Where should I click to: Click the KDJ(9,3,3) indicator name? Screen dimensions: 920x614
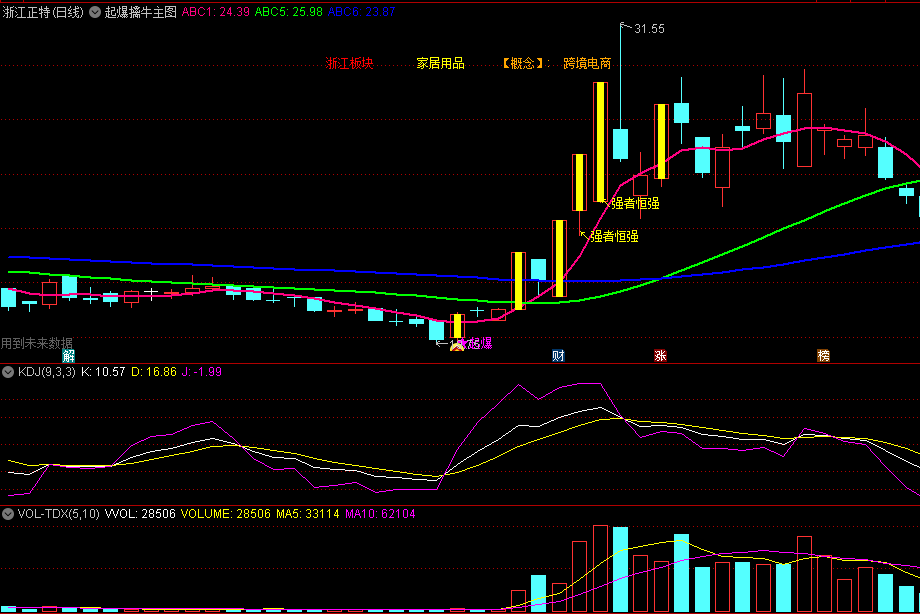(46, 372)
